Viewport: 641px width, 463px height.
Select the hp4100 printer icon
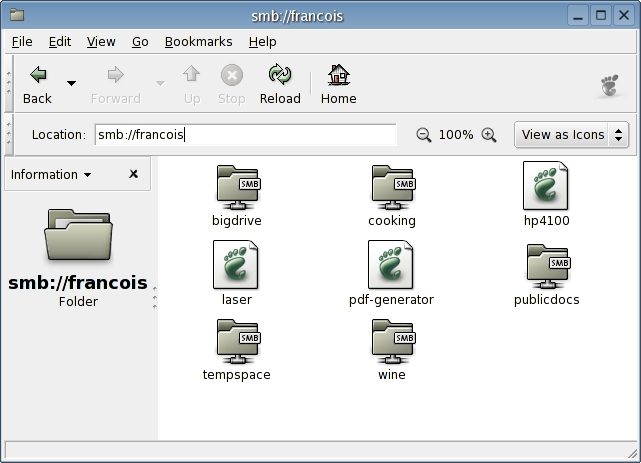[546, 187]
